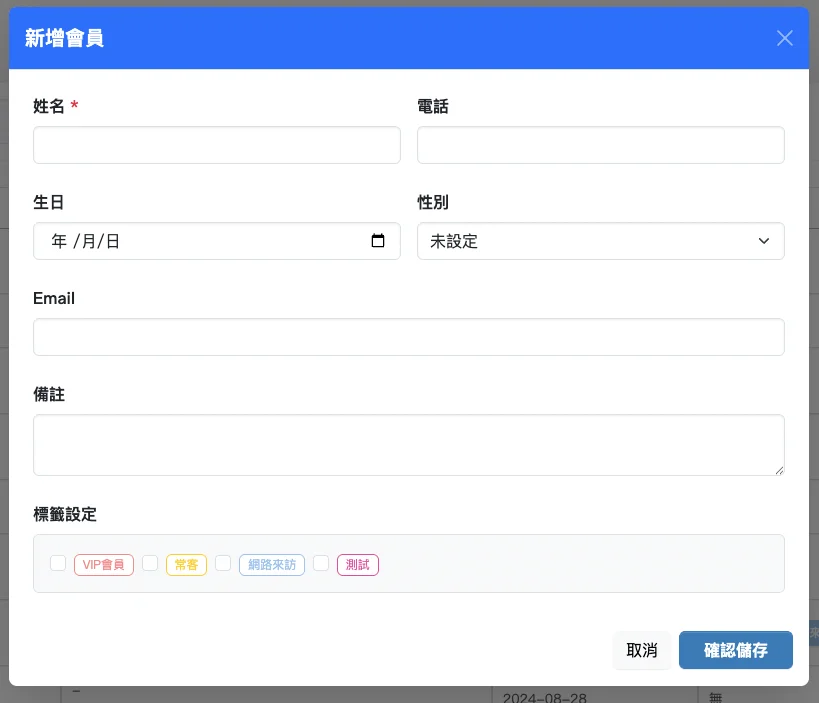Check the VIP會員 tag checkbox
This screenshot has height=703, width=819.
coord(58,563)
